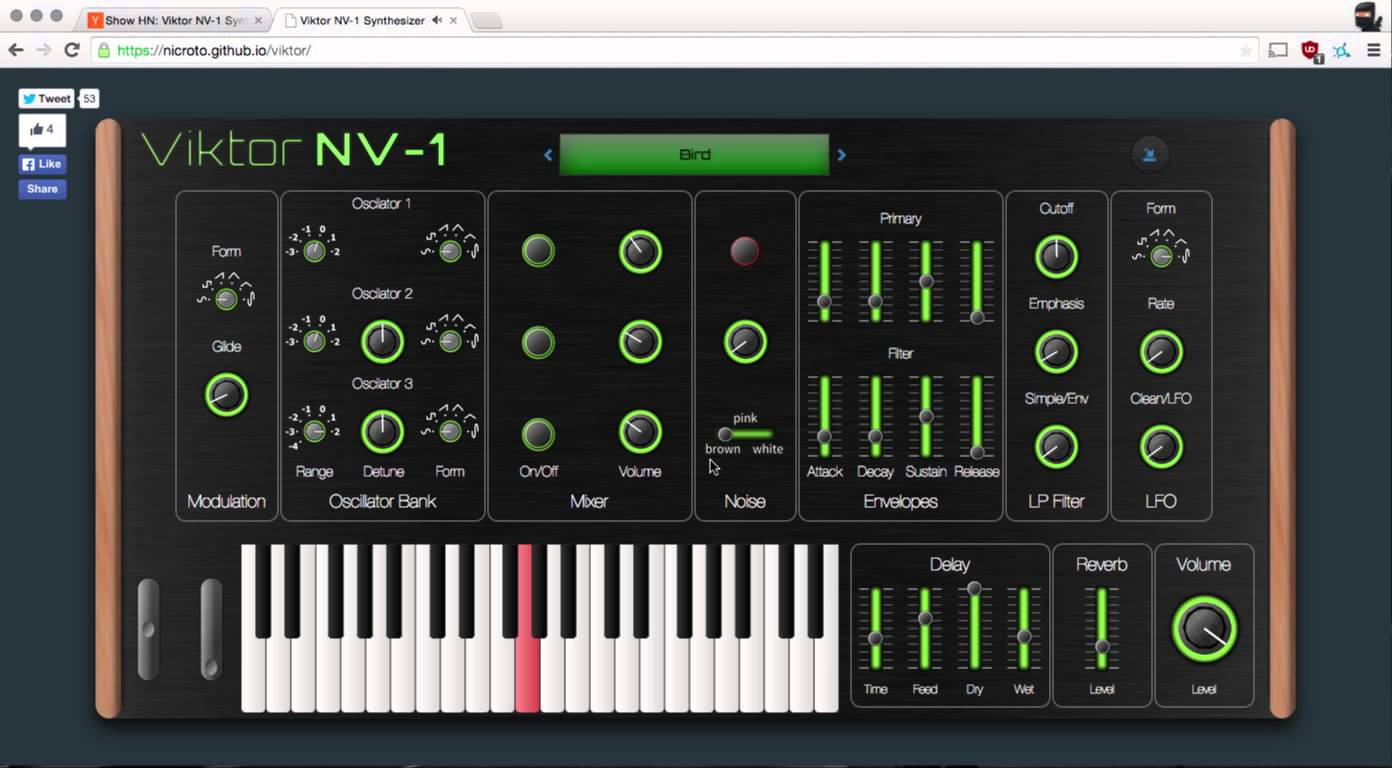Click the Modulation Form selector knob

tap(226, 298)
